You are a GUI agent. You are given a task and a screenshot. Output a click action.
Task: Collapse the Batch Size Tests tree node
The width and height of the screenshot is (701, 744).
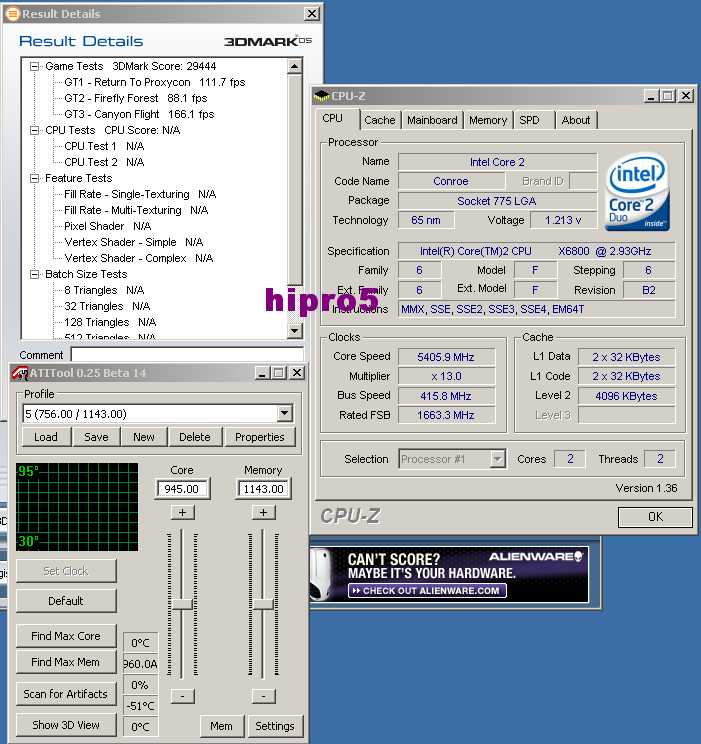click(34, 274)
